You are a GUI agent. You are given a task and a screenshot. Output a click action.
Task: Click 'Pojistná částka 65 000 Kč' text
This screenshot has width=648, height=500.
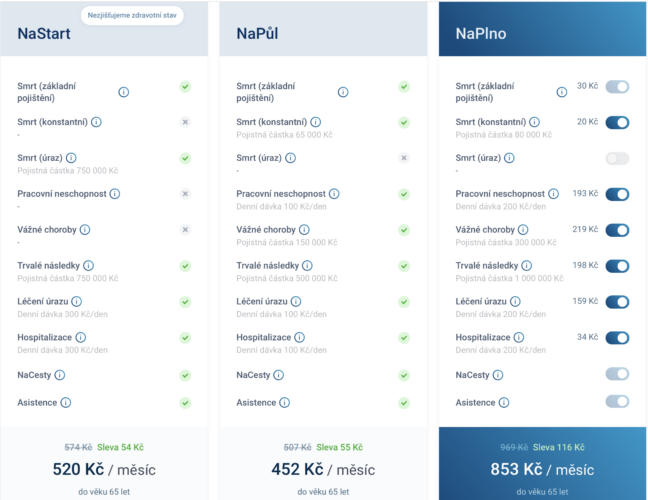[x=284, y=135]
